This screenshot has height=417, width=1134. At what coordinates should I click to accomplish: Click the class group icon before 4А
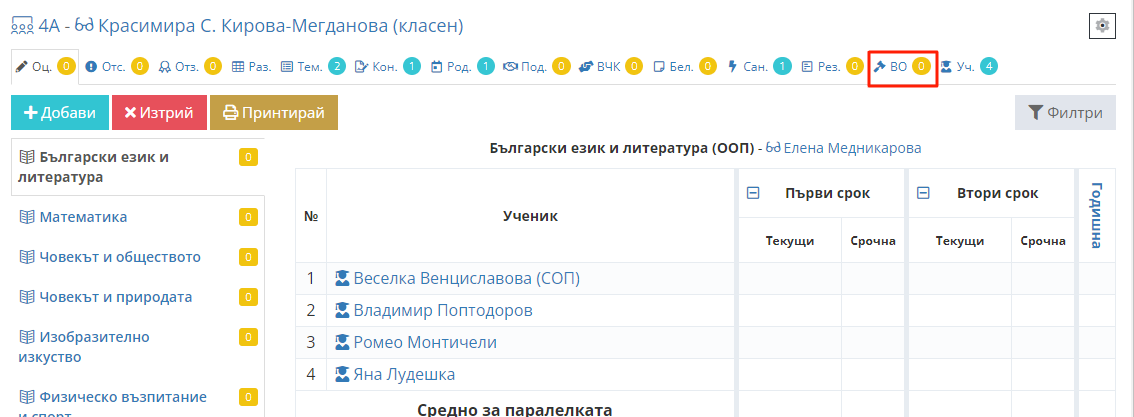point(22,26)
